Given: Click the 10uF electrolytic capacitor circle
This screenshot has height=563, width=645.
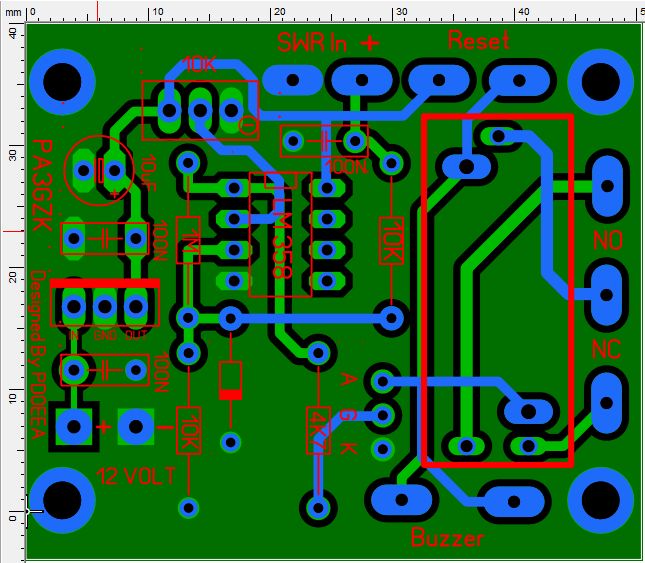Looking at the screenshot, I should [x=99, y=167].
